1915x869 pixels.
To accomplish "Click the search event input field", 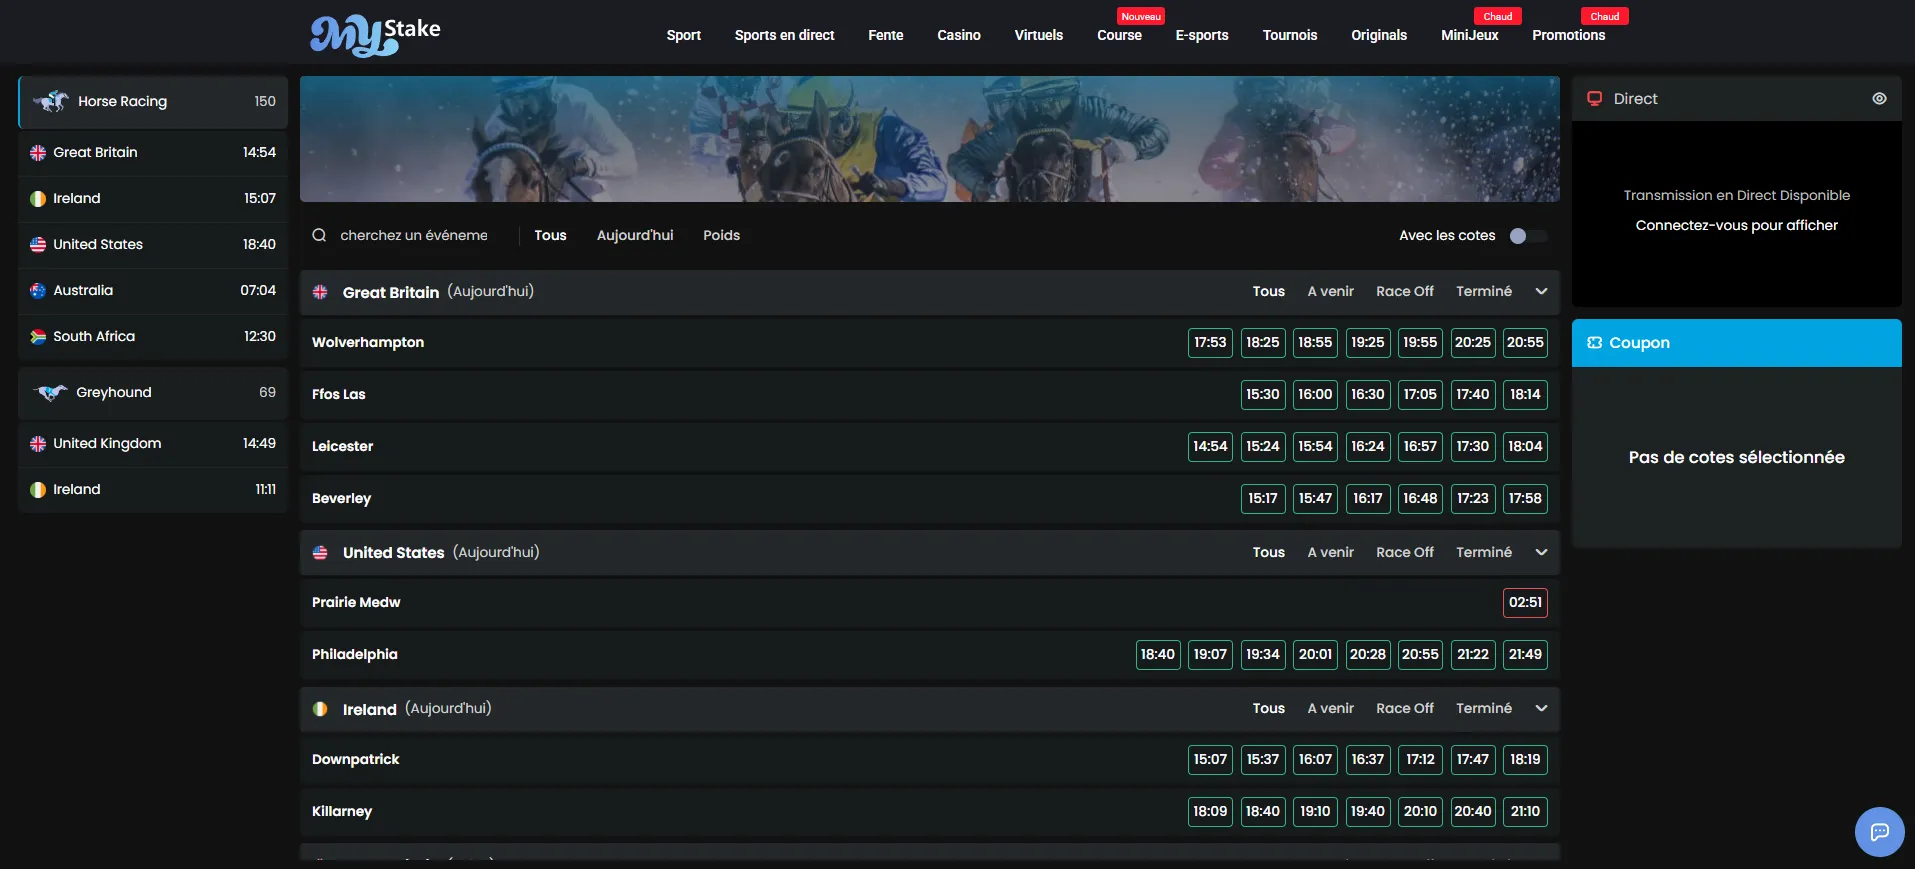I will tap(414, 235).
